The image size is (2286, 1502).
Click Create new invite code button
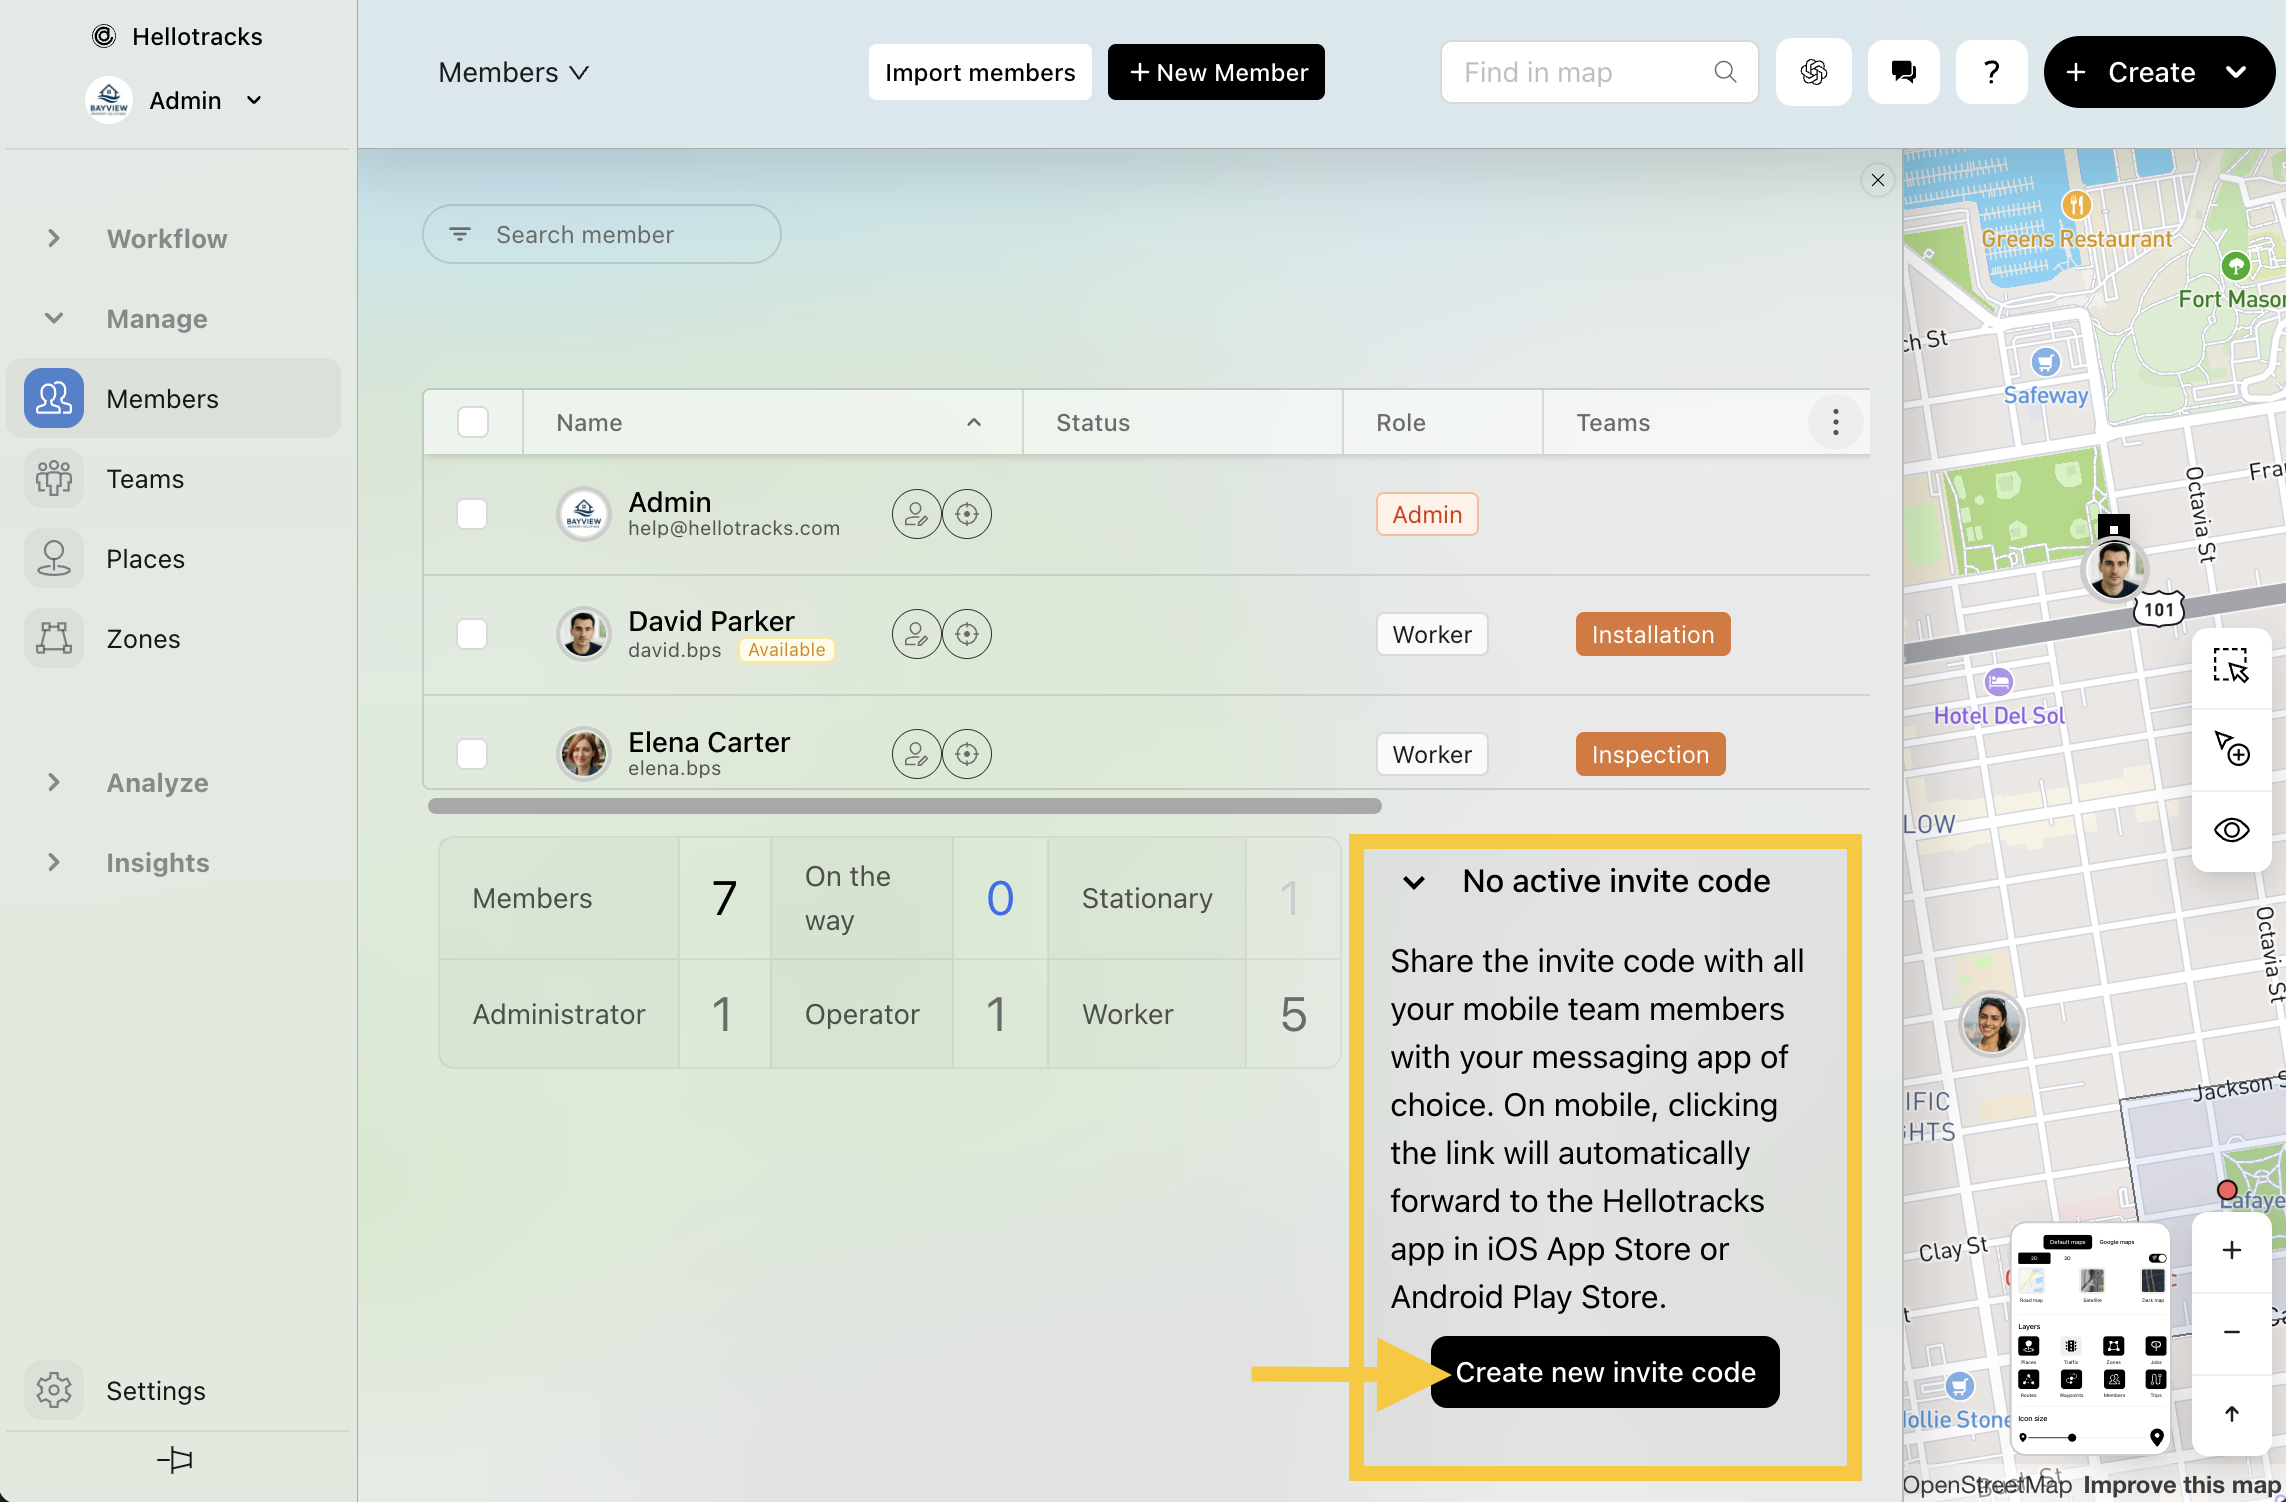1605,1372
